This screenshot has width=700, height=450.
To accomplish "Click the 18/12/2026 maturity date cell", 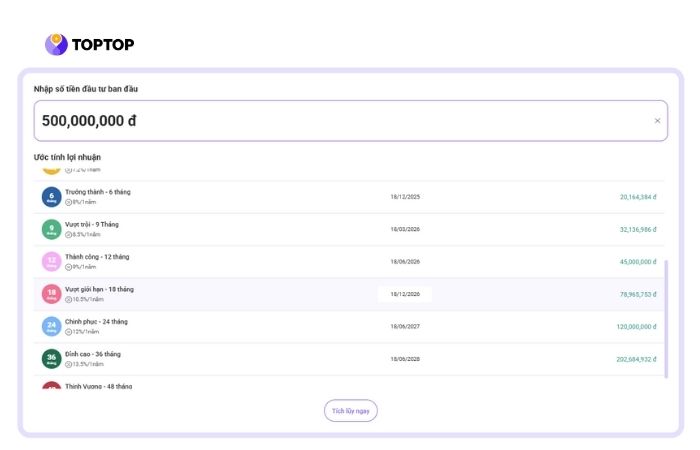I will click(x=404, y=294).
